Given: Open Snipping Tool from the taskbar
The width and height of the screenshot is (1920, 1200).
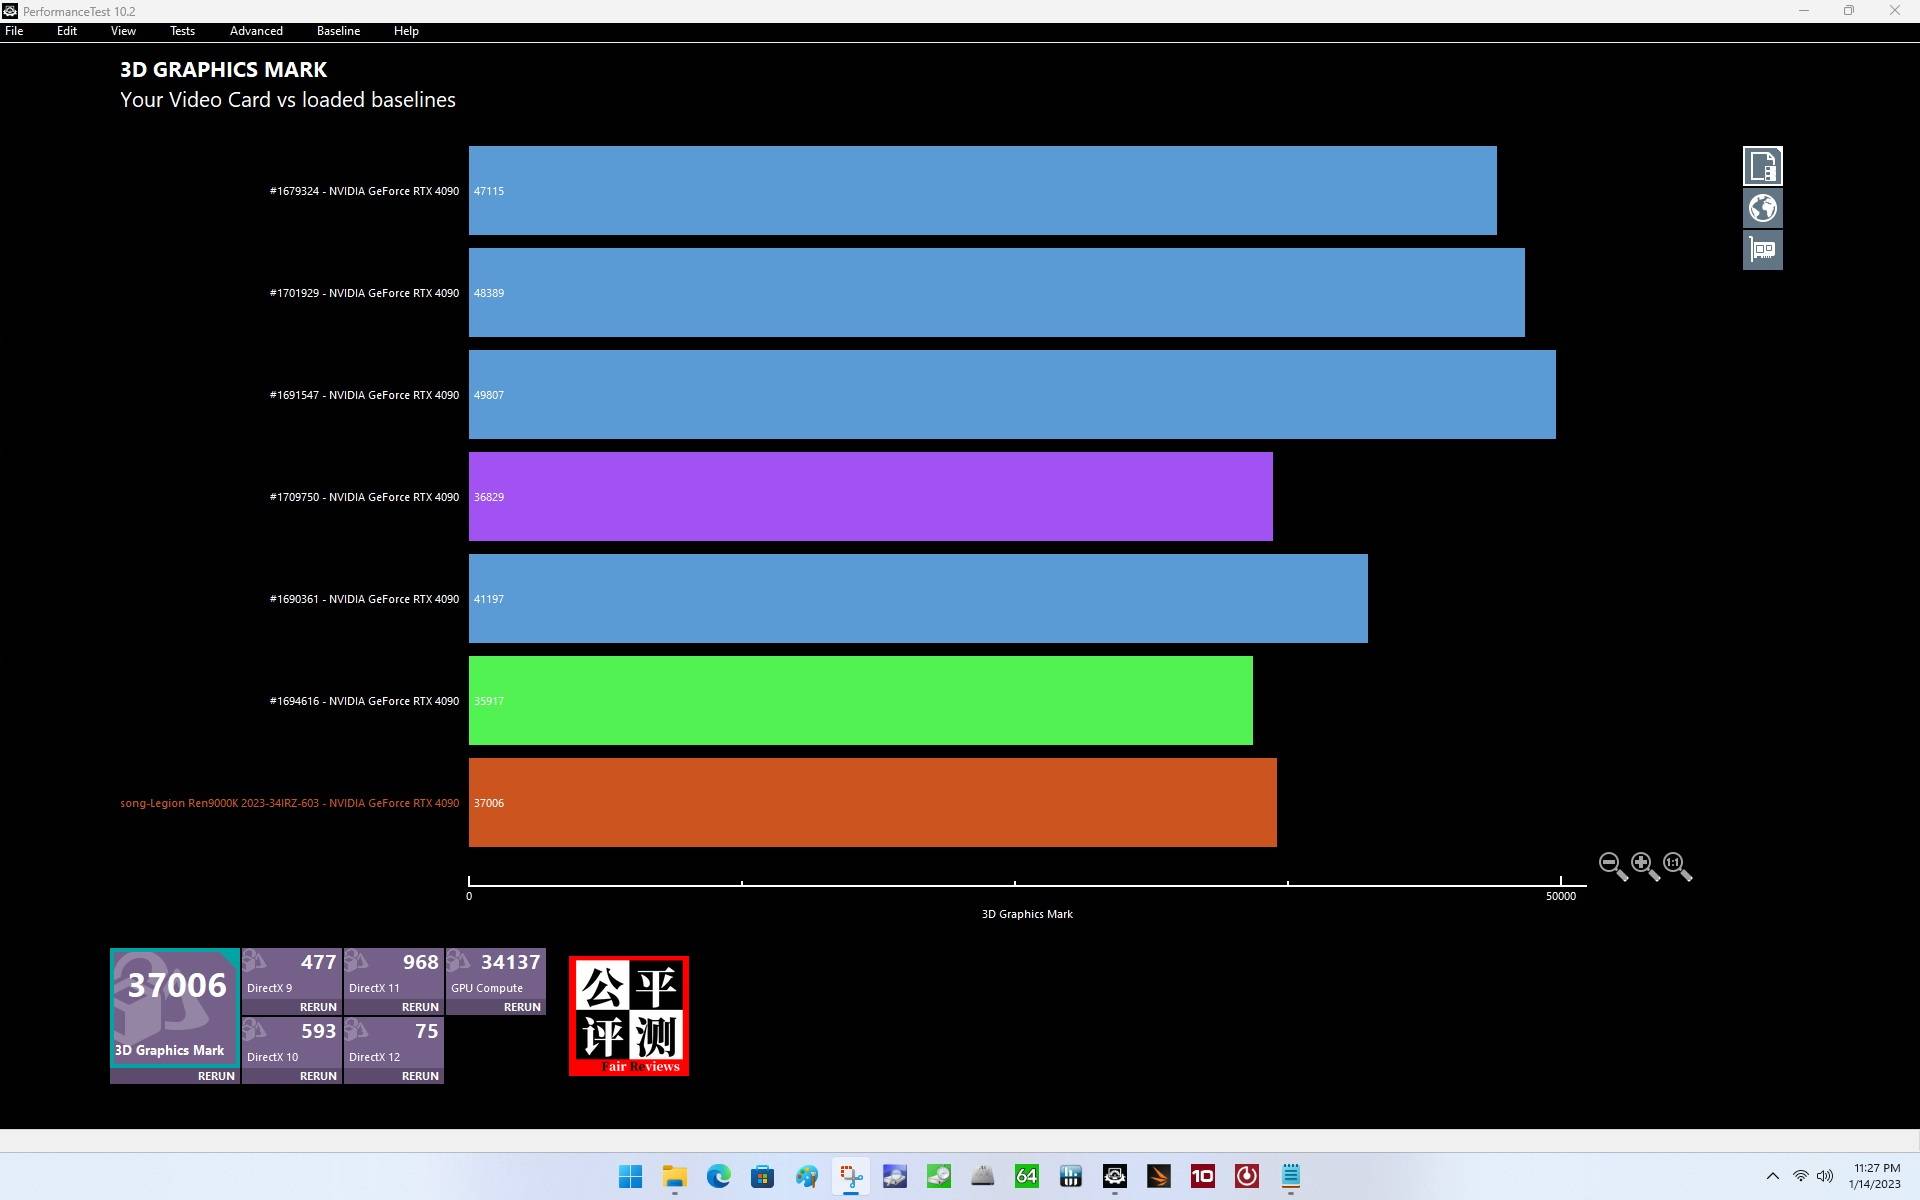Looking at the screenshot, I should tap(851, 1176).
